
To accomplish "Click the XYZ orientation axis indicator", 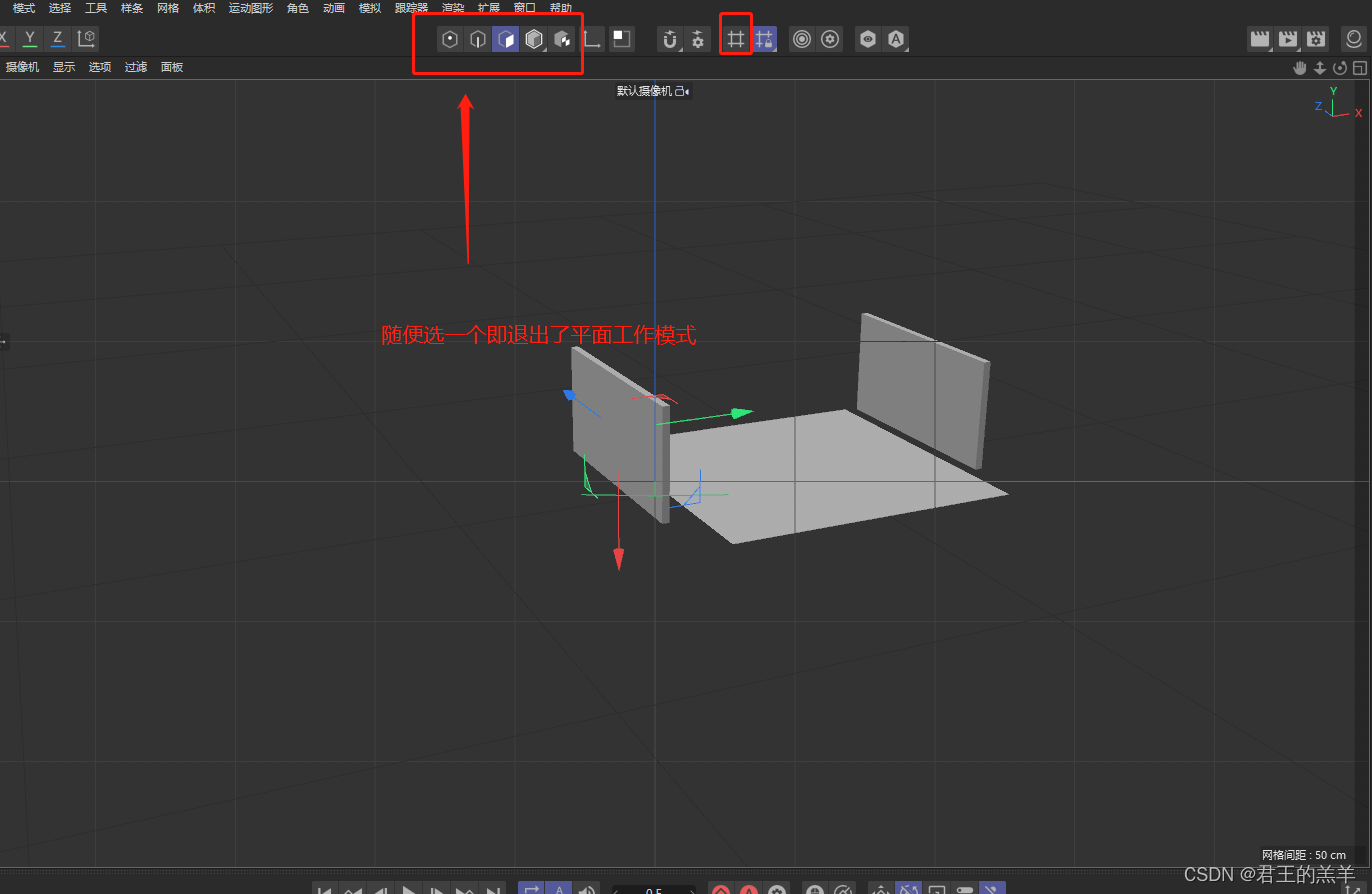I will pyautogui.click(x=1338, y=103).
